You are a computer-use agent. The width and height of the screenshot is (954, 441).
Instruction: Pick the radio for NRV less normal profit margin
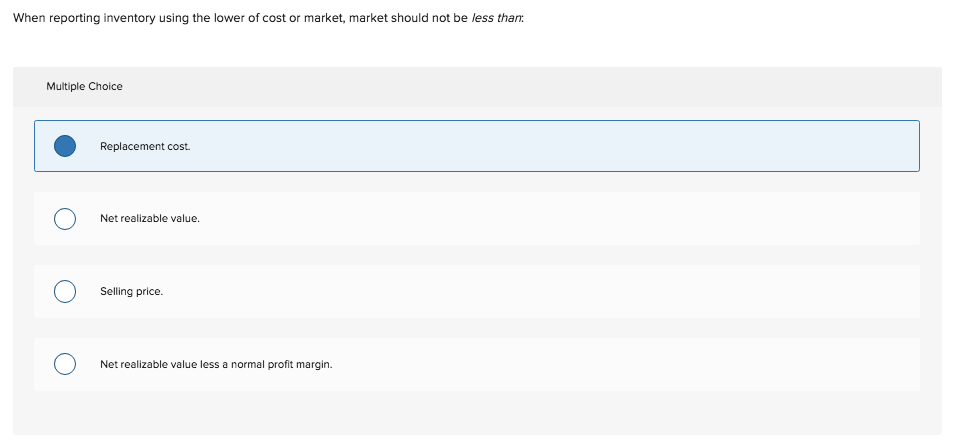pyautogui.click(x=65, y=364)
